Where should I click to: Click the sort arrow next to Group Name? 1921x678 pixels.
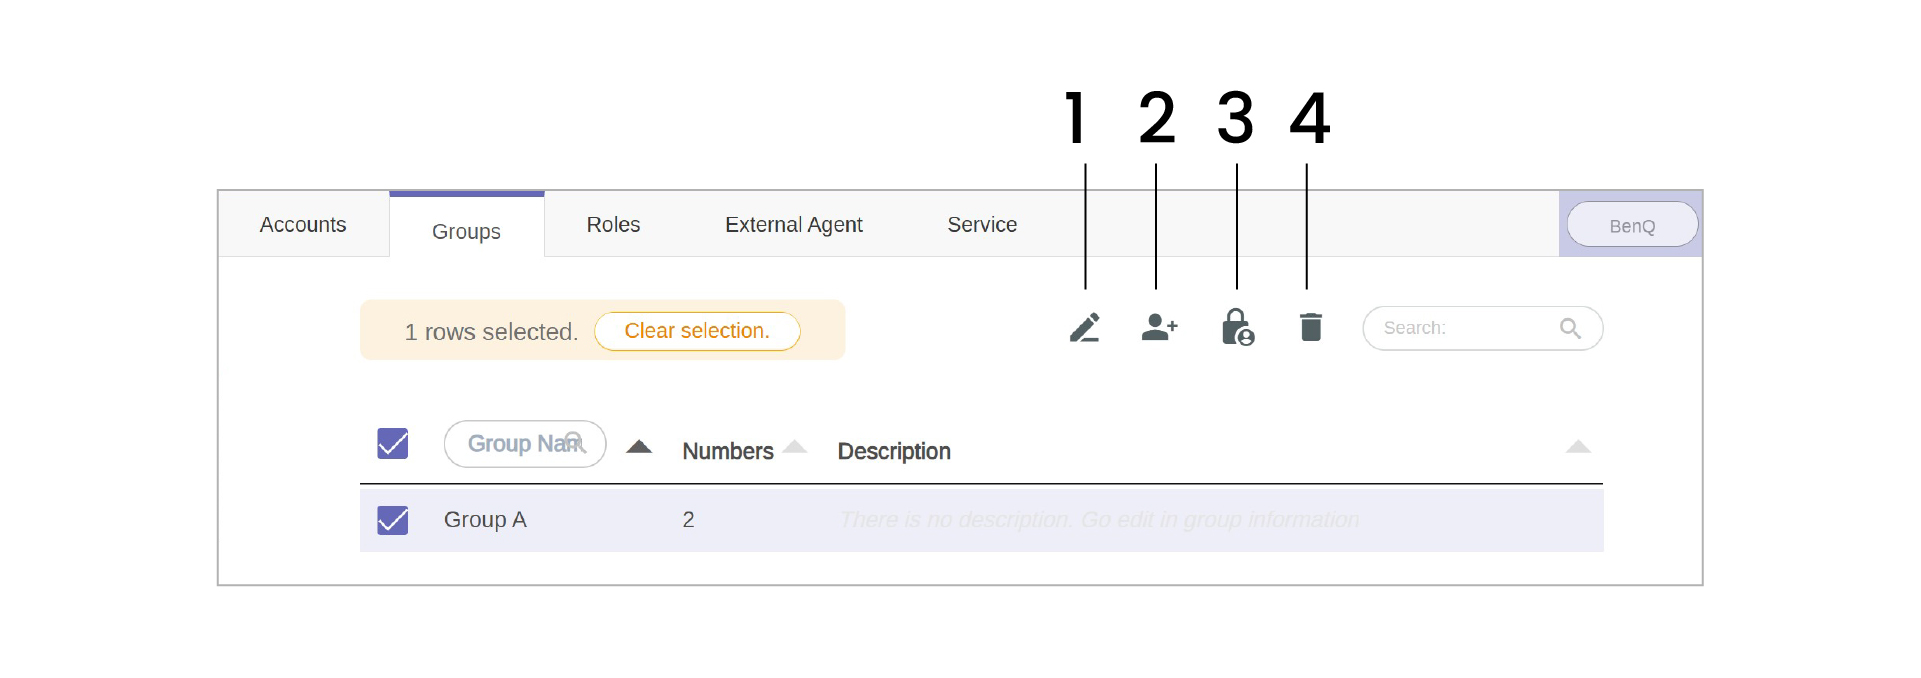(x=639, y=446)
